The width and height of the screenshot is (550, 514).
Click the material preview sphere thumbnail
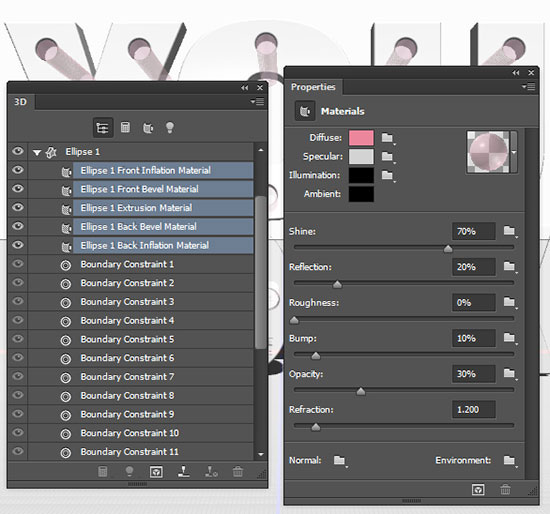tap(488, 152)
